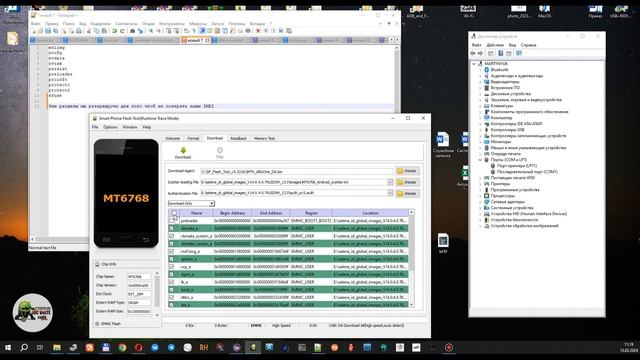This screenshot has height=360, width=640.
Task: Click the red Record Macro icon in Notepad++
Action: click(258, 31)
